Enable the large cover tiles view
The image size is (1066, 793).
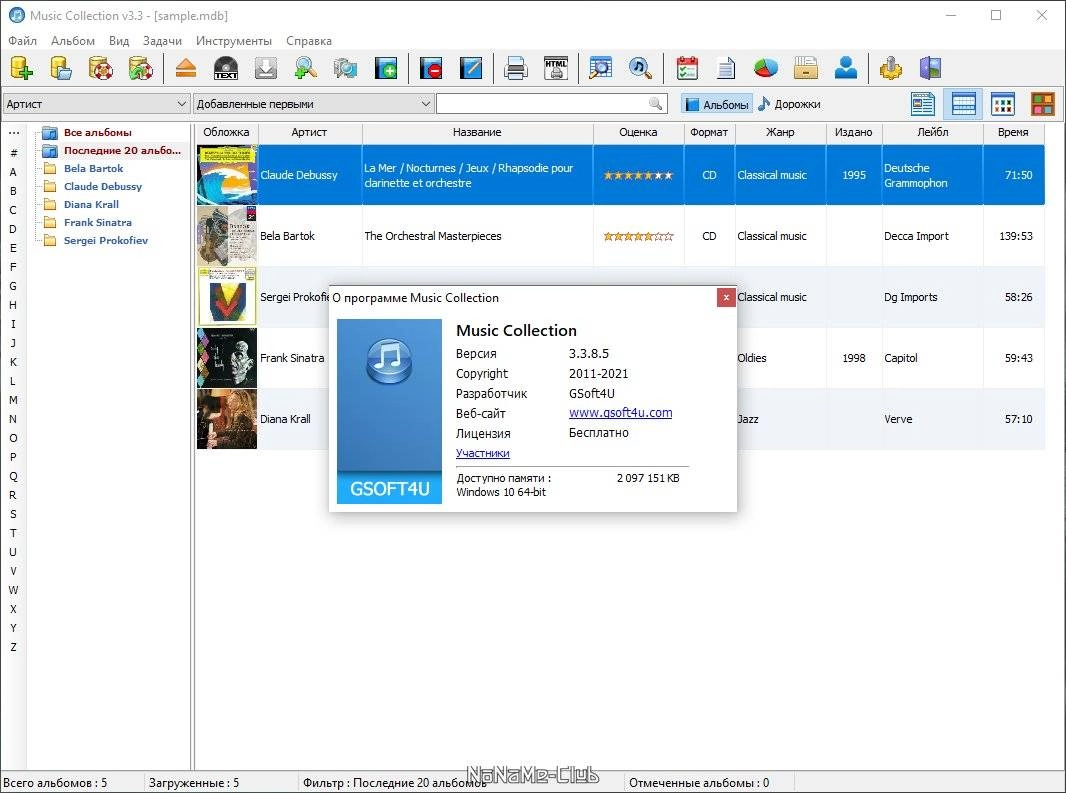click(1043, 104)
